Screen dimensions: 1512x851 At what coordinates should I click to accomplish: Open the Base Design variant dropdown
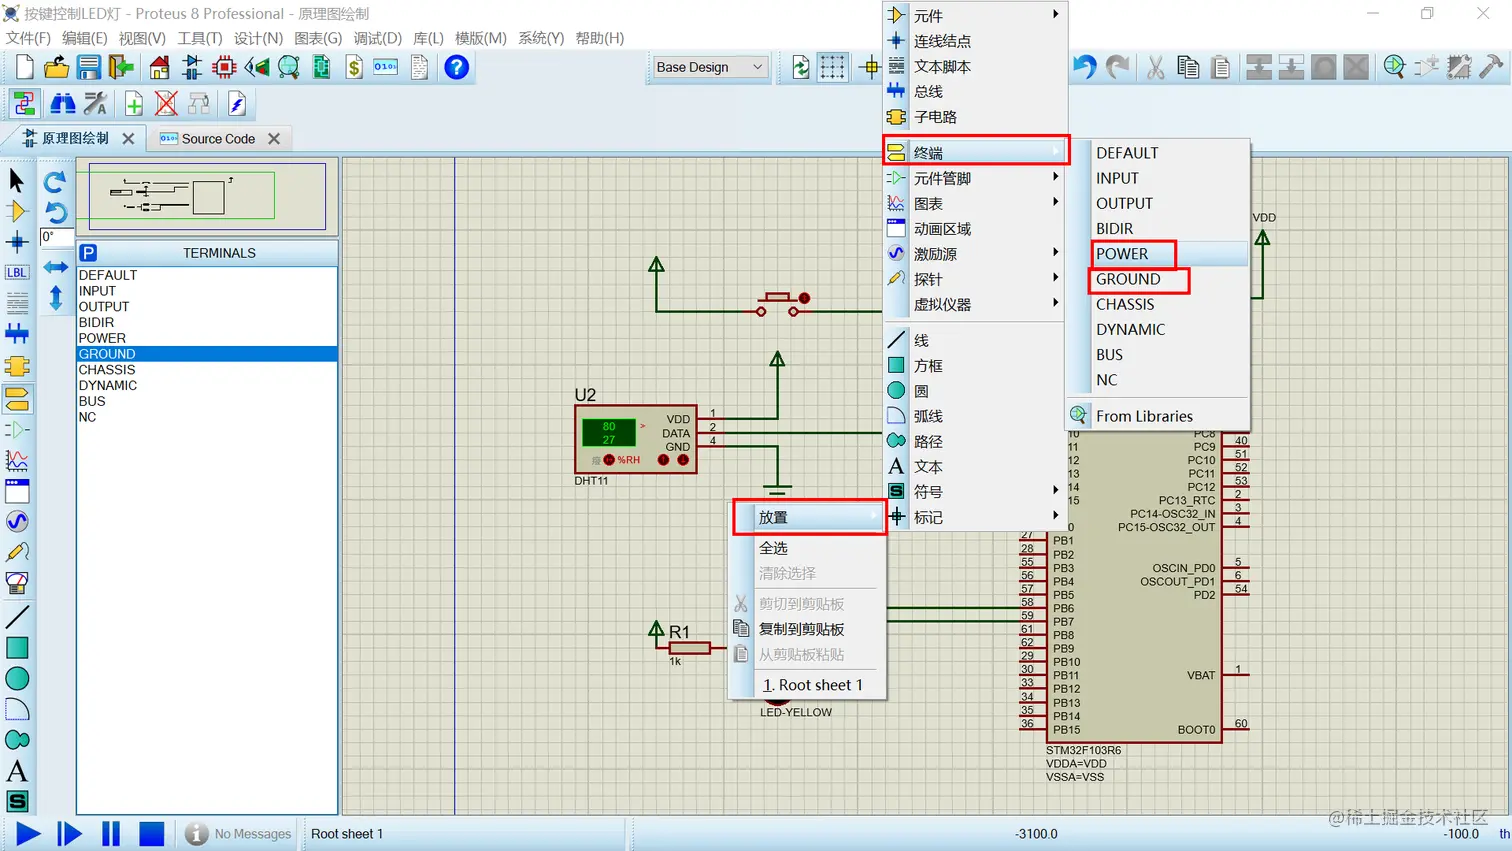pyautogui.click(x=709, y=67)
